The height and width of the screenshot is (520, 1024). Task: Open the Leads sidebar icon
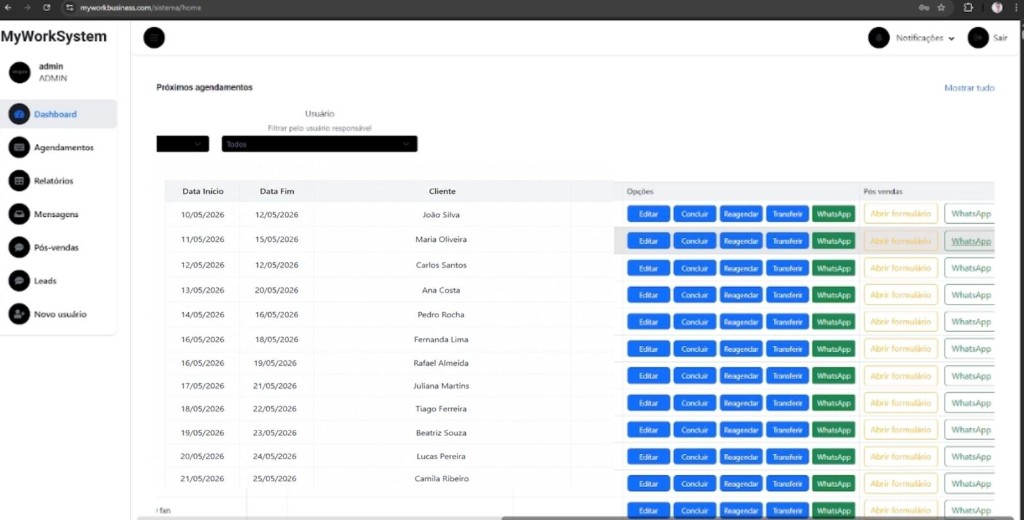click(x=19, y=281)
